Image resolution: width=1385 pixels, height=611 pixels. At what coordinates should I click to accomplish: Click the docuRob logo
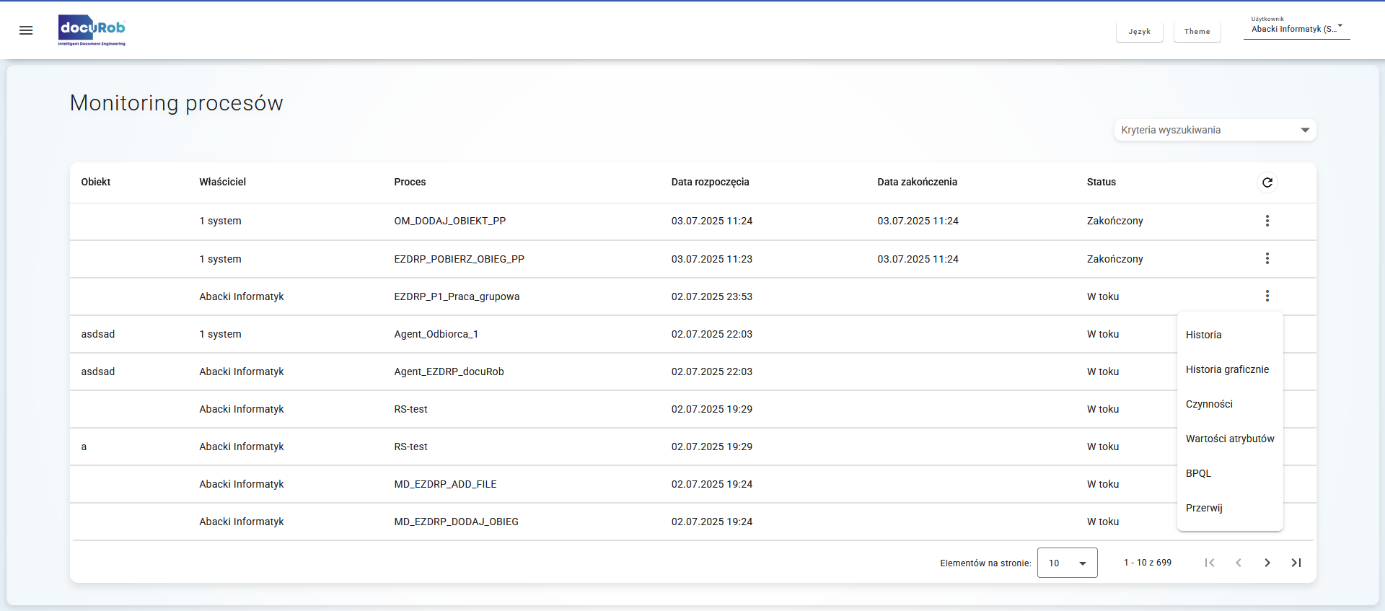pos(92,30)
